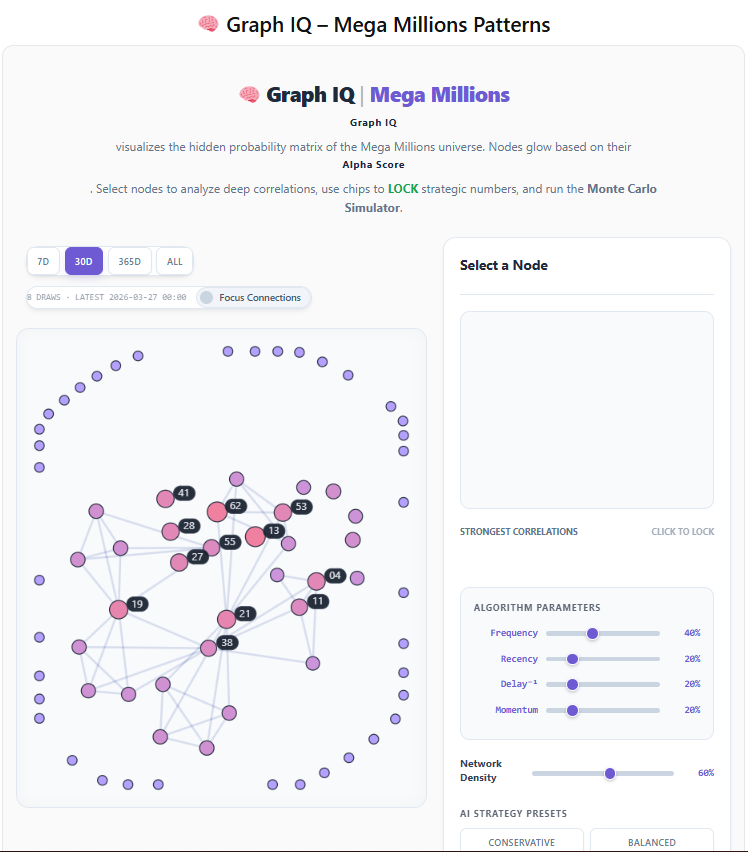Select node 27 in the network

(x=179, y=562)
